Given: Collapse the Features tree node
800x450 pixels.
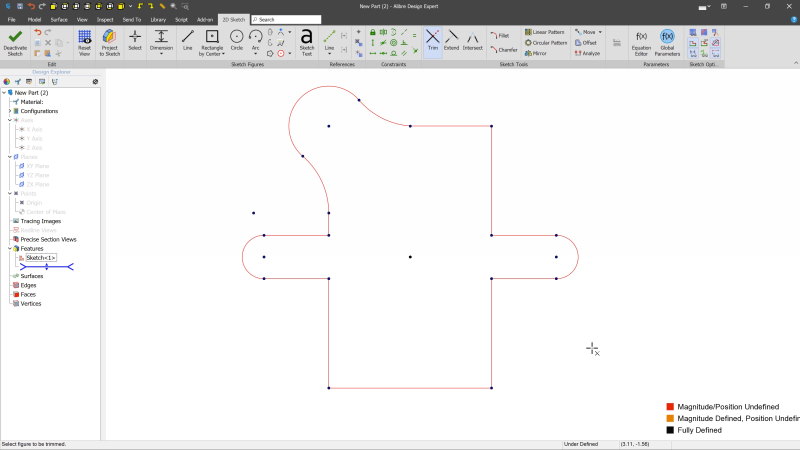Looking at the screenshot, I should (10, 248).
